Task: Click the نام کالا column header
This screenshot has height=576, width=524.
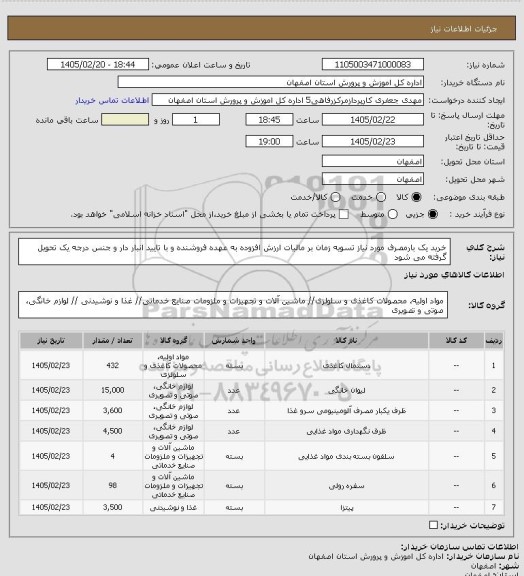Action: click(x=346, y=341)
